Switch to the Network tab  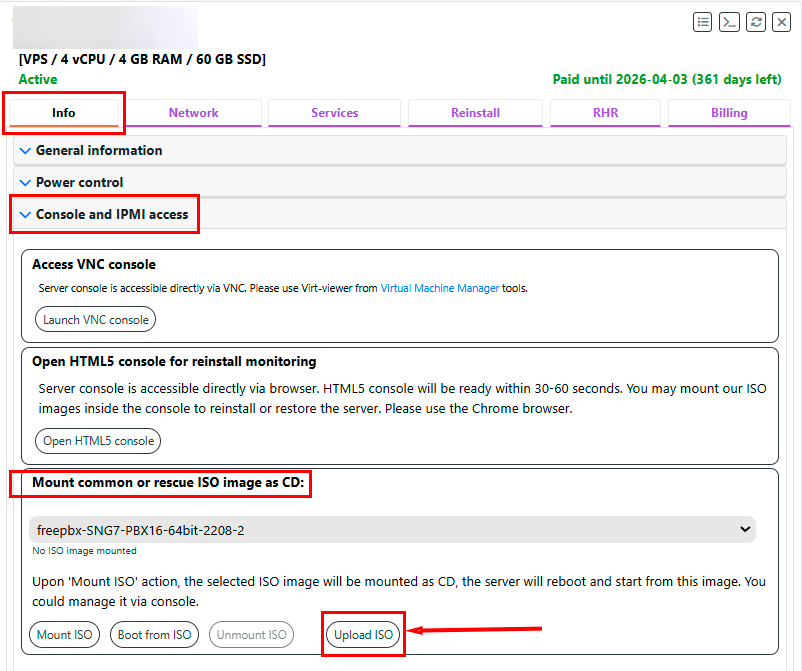pos(193,113)
